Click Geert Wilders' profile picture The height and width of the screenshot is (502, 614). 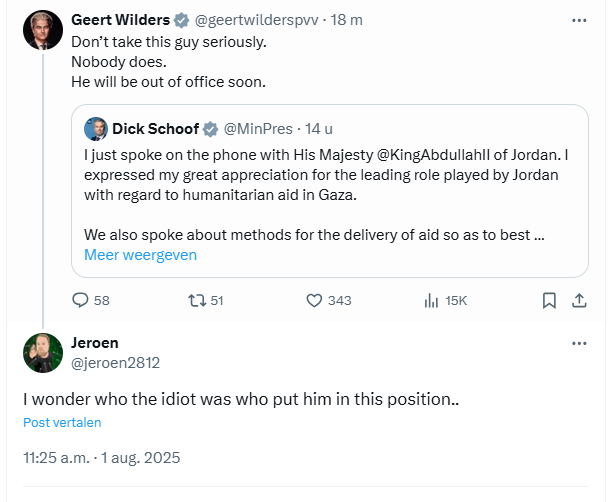43,31
